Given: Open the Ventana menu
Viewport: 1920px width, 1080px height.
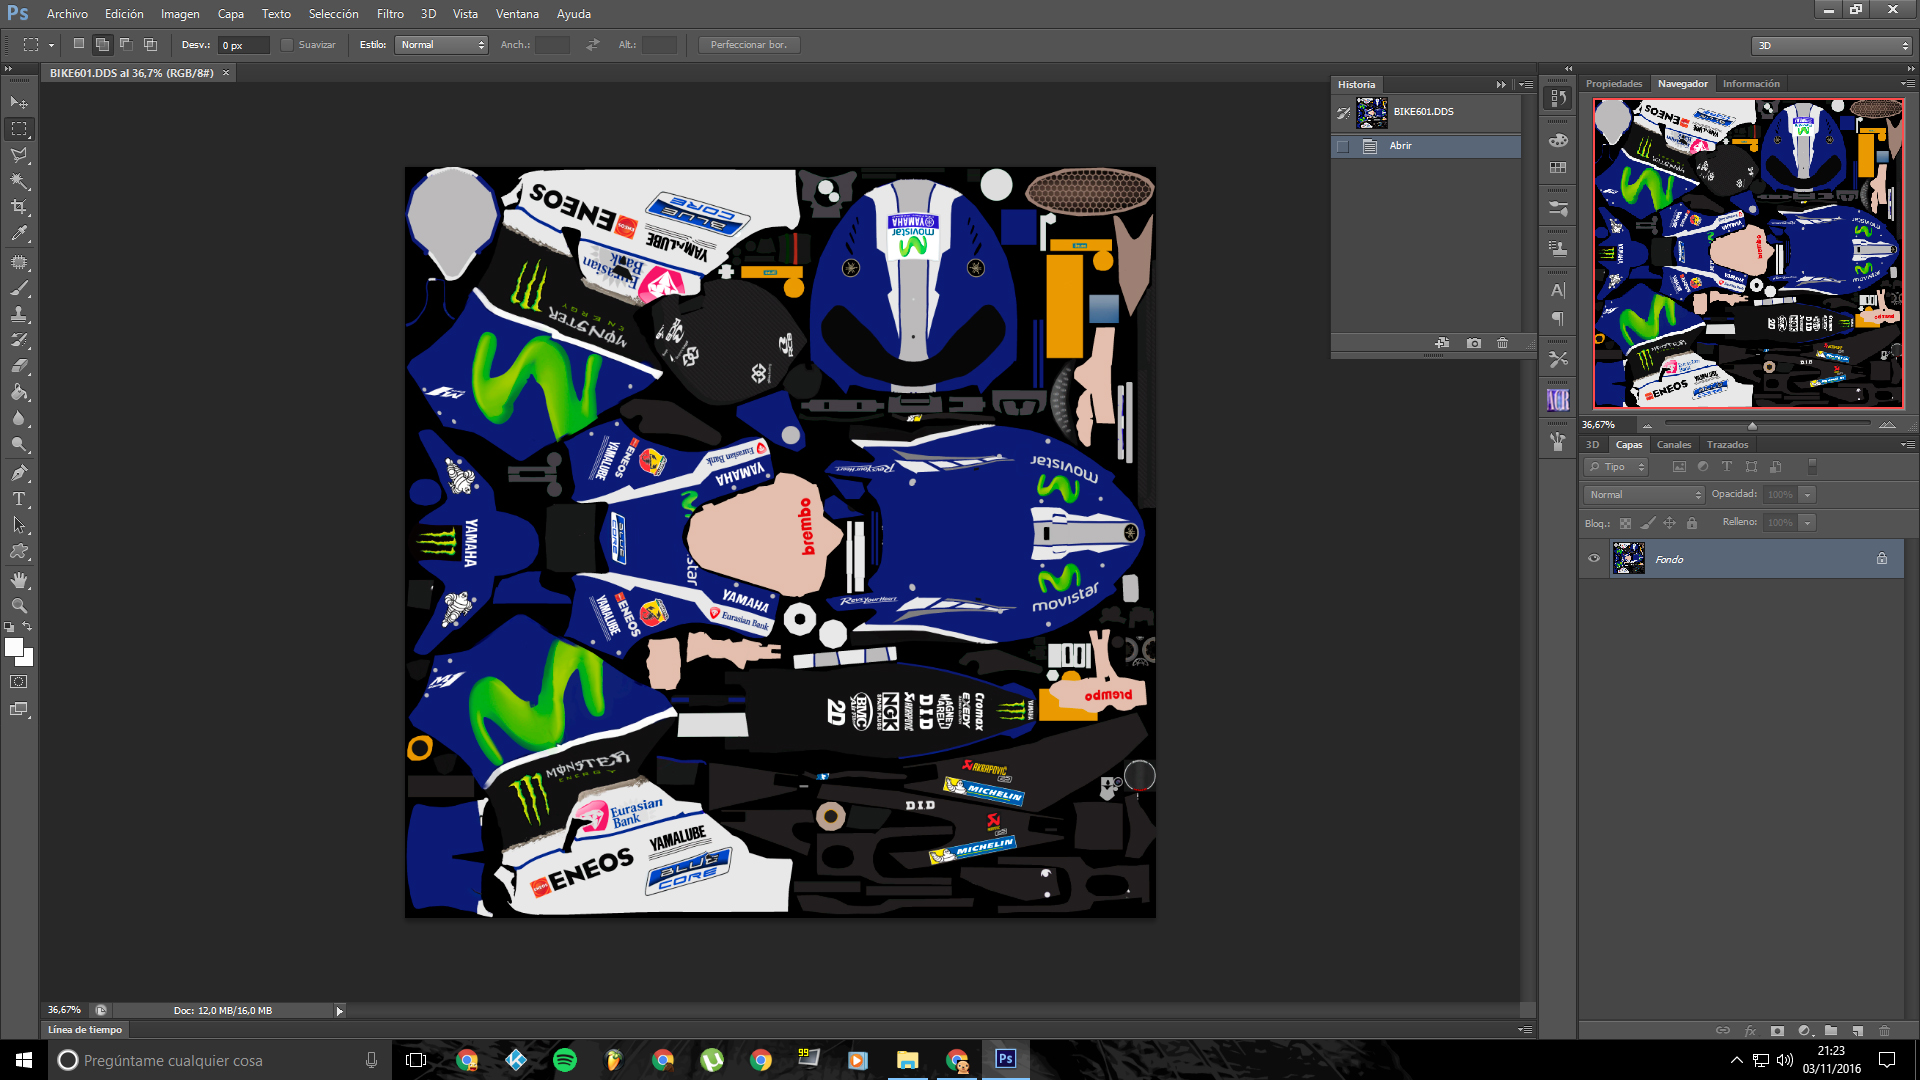Looking at the screenshot, I should tap(517, 14).
